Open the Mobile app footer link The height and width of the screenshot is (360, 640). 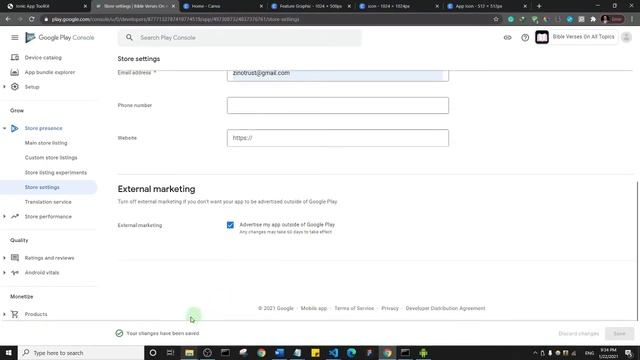(313, 308)
